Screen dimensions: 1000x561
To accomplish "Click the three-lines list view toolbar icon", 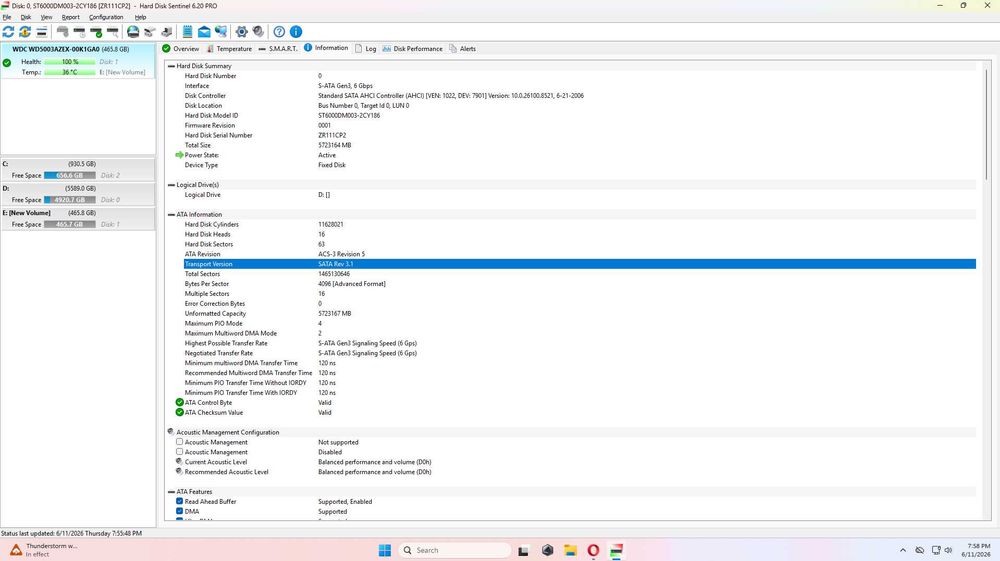I will click(41, 31).
